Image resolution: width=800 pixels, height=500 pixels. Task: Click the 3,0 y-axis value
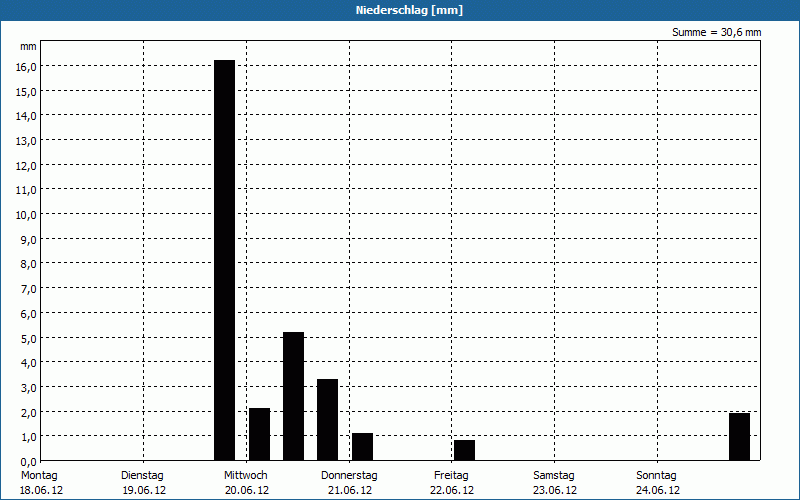coord(29,388)
